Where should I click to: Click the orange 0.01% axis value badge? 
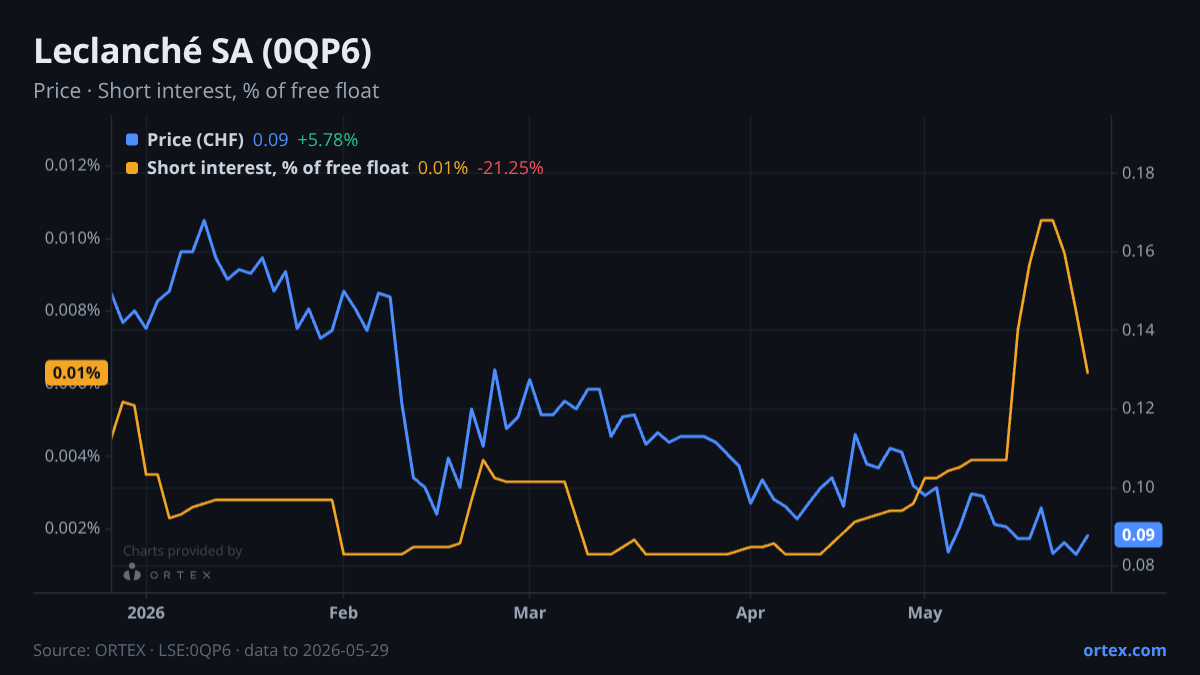(x=76, y=374)
